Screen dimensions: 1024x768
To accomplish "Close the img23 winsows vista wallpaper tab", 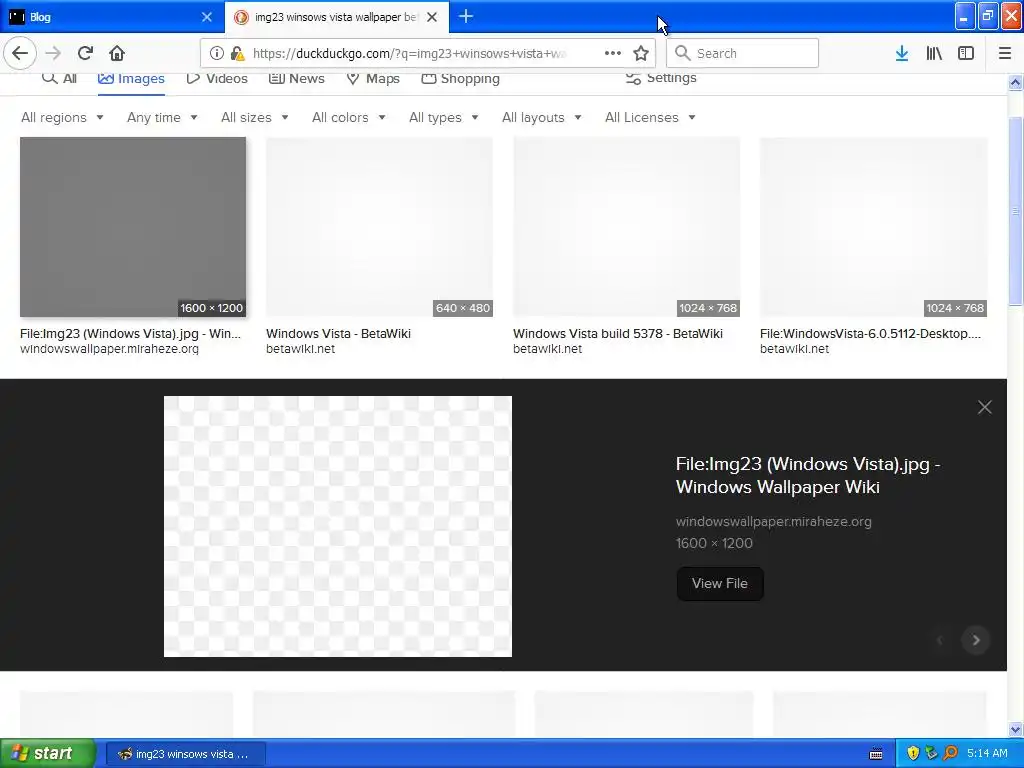I will pos(432,17).
